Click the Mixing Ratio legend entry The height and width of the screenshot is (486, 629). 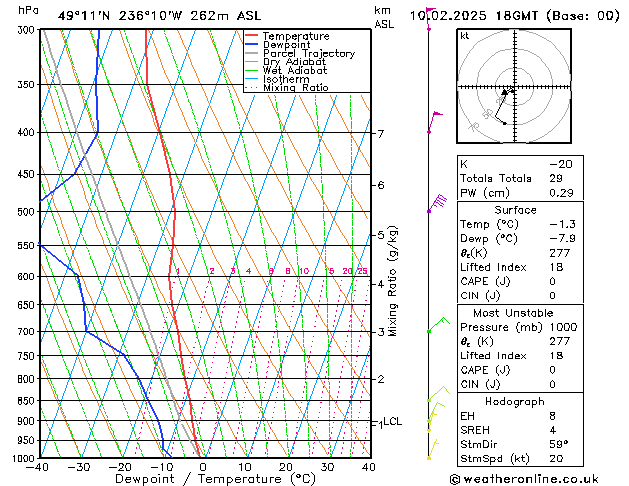(287, 87)
